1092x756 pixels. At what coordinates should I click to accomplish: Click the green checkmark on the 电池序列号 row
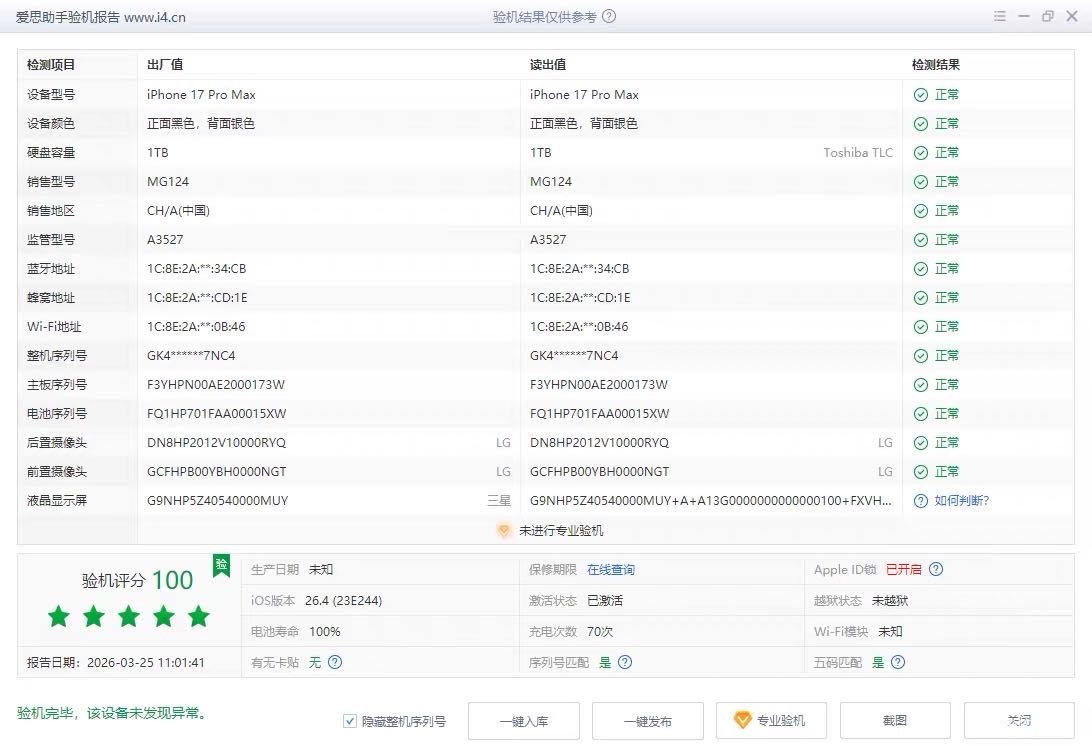coord(920,413)
